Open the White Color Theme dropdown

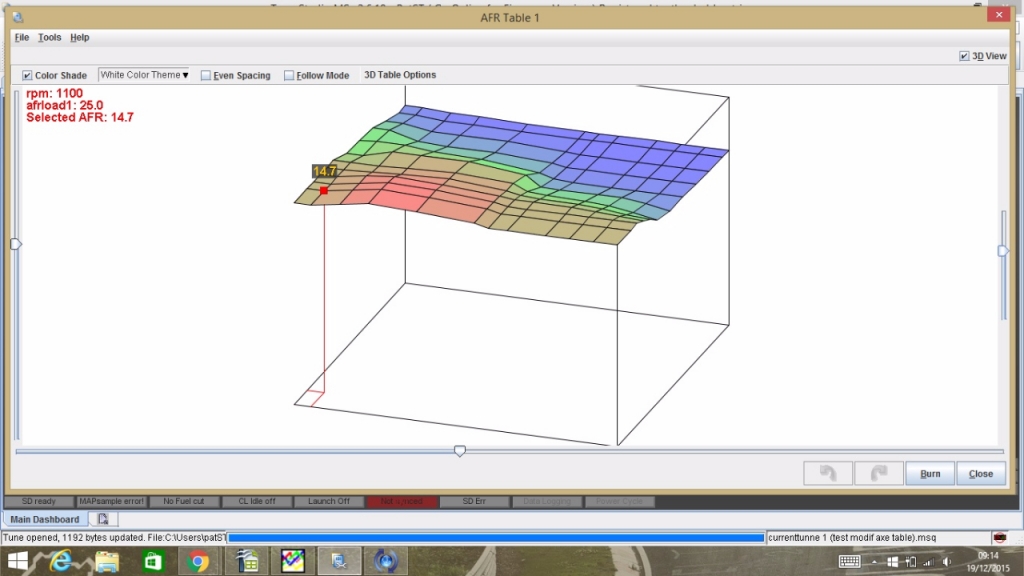pyautogui.click(x=144, y=75)
